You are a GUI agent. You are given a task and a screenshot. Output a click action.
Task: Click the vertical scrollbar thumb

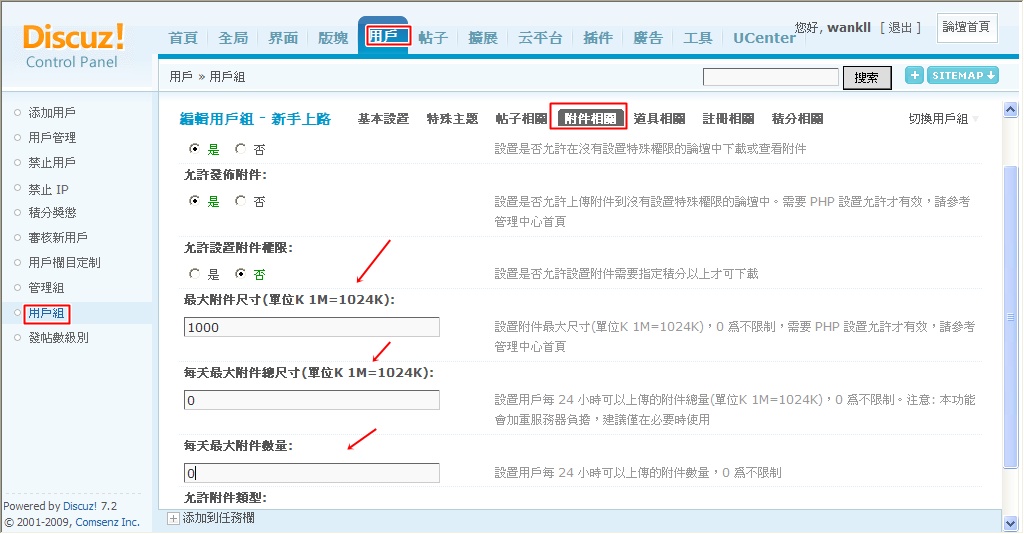1010,317
